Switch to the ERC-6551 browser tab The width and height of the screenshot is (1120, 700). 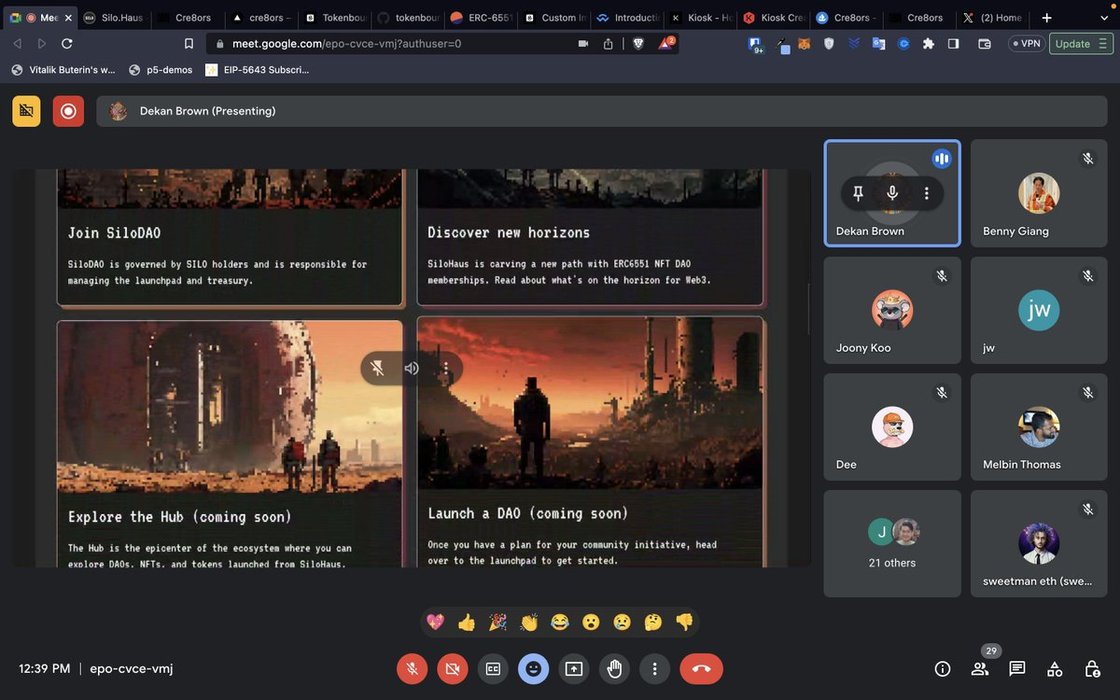click(x=481, y=18)
